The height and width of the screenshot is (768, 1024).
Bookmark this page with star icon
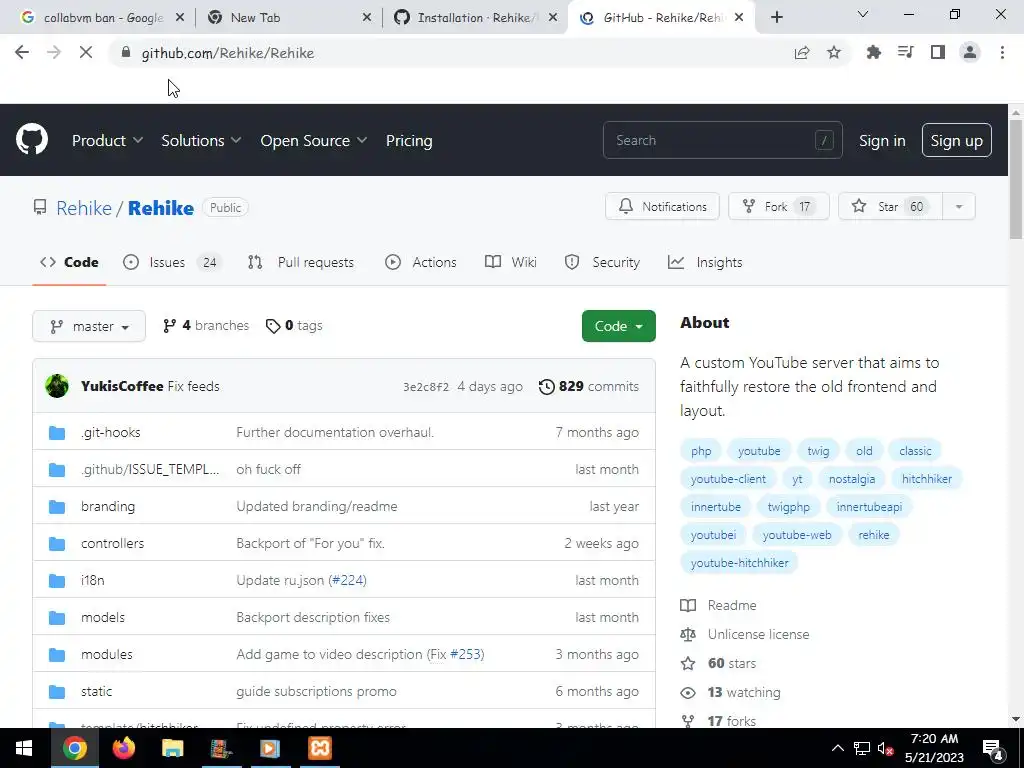point(834,53)
